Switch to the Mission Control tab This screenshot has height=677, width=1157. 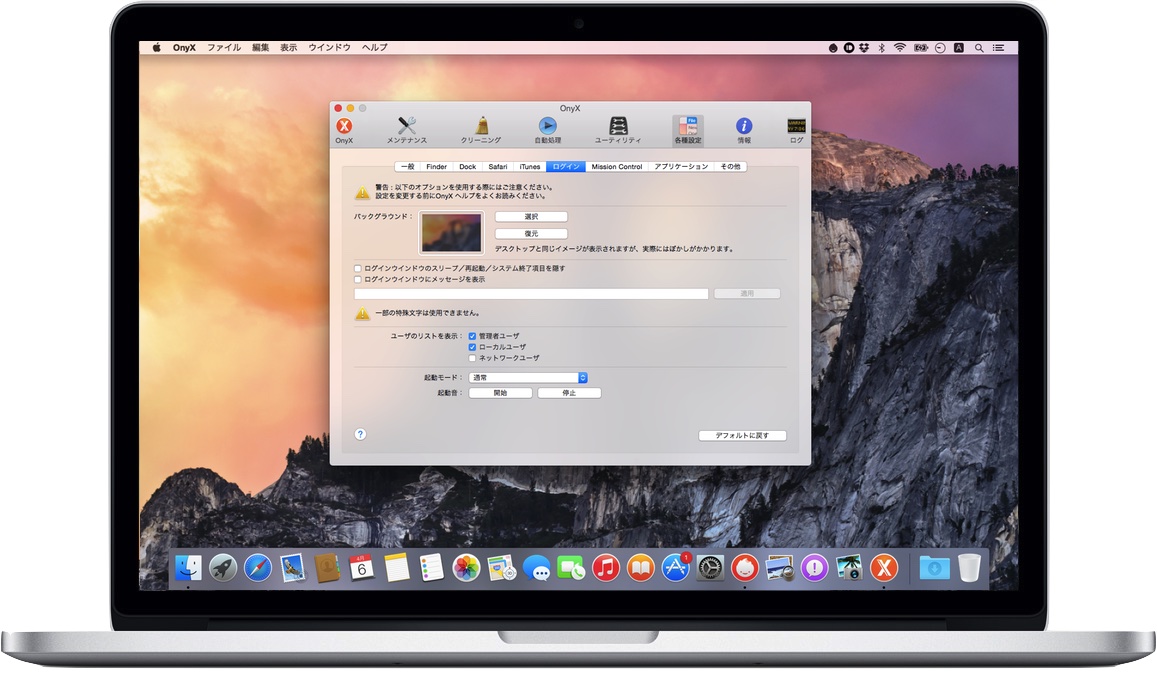tap(617, 167)
